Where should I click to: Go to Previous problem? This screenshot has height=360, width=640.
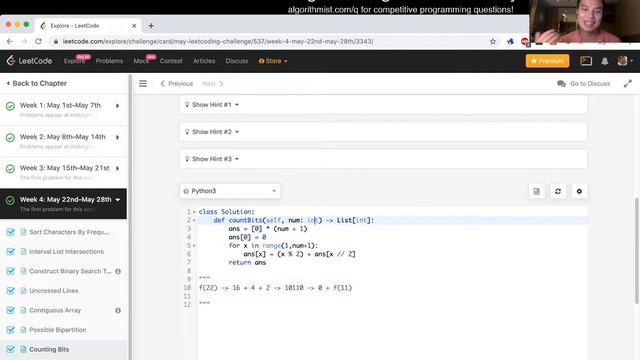point(176,84)
